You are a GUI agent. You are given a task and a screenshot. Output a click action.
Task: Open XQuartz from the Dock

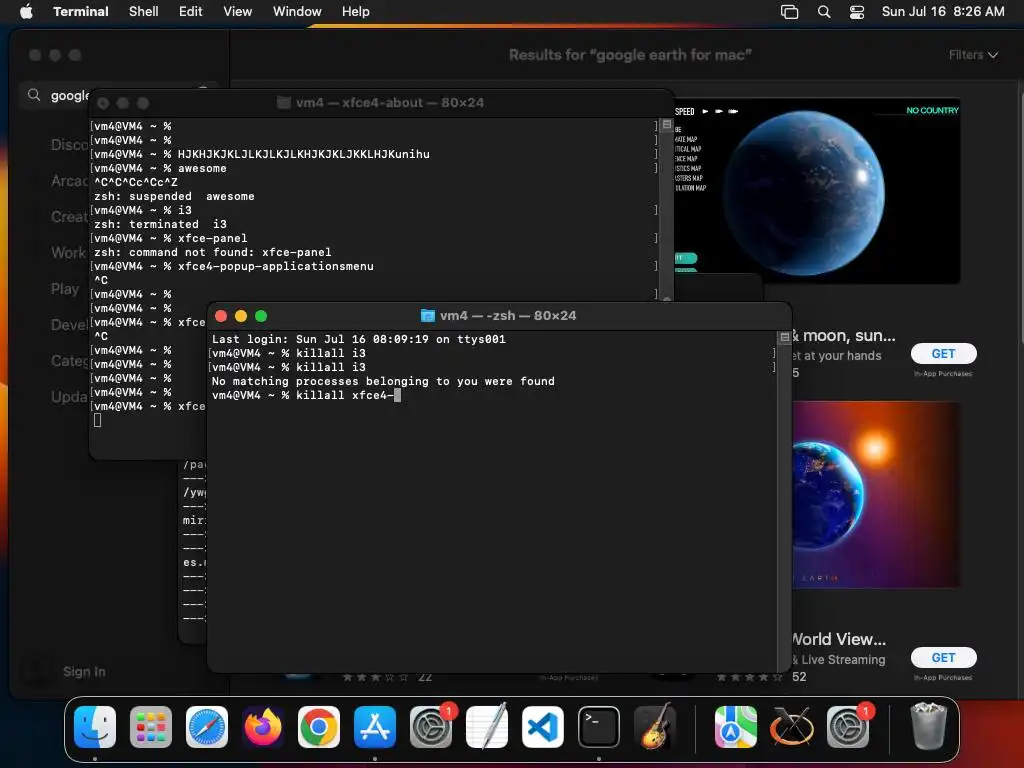point(792,727)
